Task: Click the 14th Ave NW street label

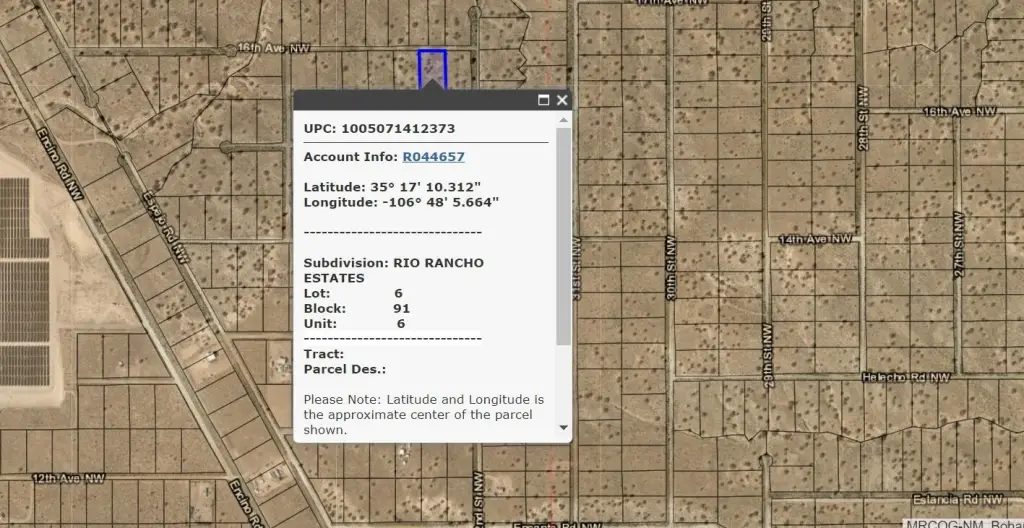Action: click(816, 240)
